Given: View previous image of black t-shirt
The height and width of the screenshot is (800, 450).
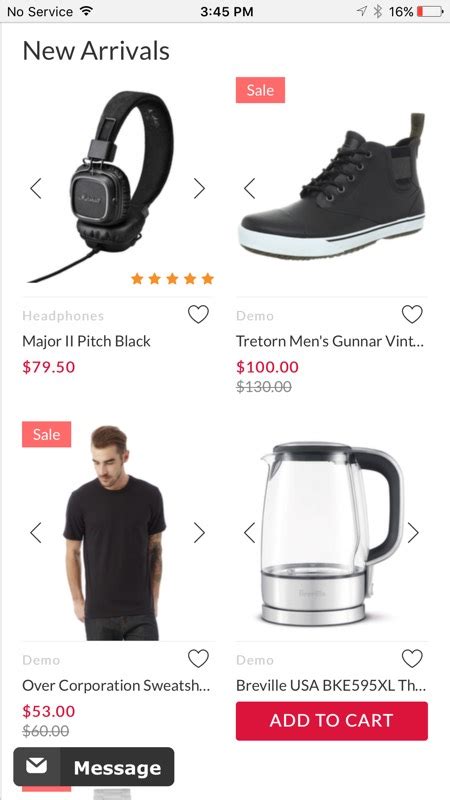Looking at the screenshot, I should pos(36,533).
